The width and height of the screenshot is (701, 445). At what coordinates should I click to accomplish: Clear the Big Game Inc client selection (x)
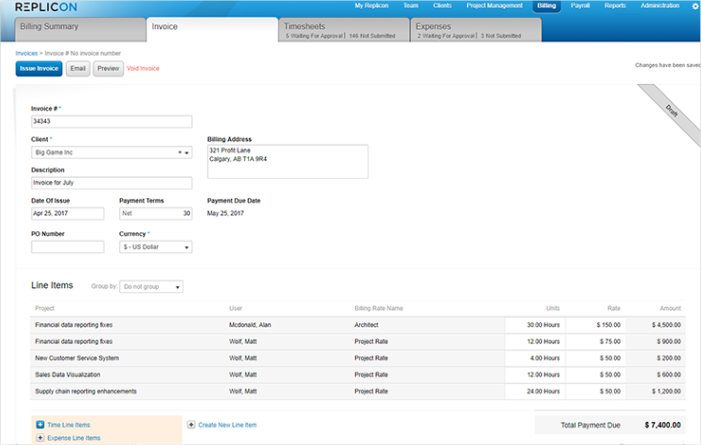click(x=180, y=153)
